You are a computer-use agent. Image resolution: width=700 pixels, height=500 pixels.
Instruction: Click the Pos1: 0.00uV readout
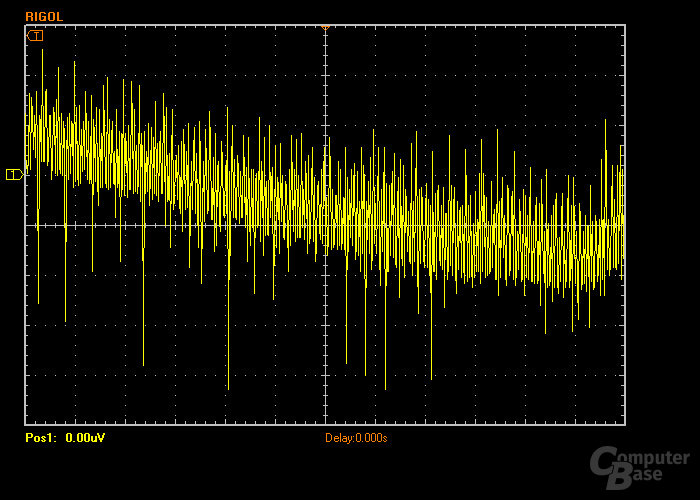click(x=65, y=438)
